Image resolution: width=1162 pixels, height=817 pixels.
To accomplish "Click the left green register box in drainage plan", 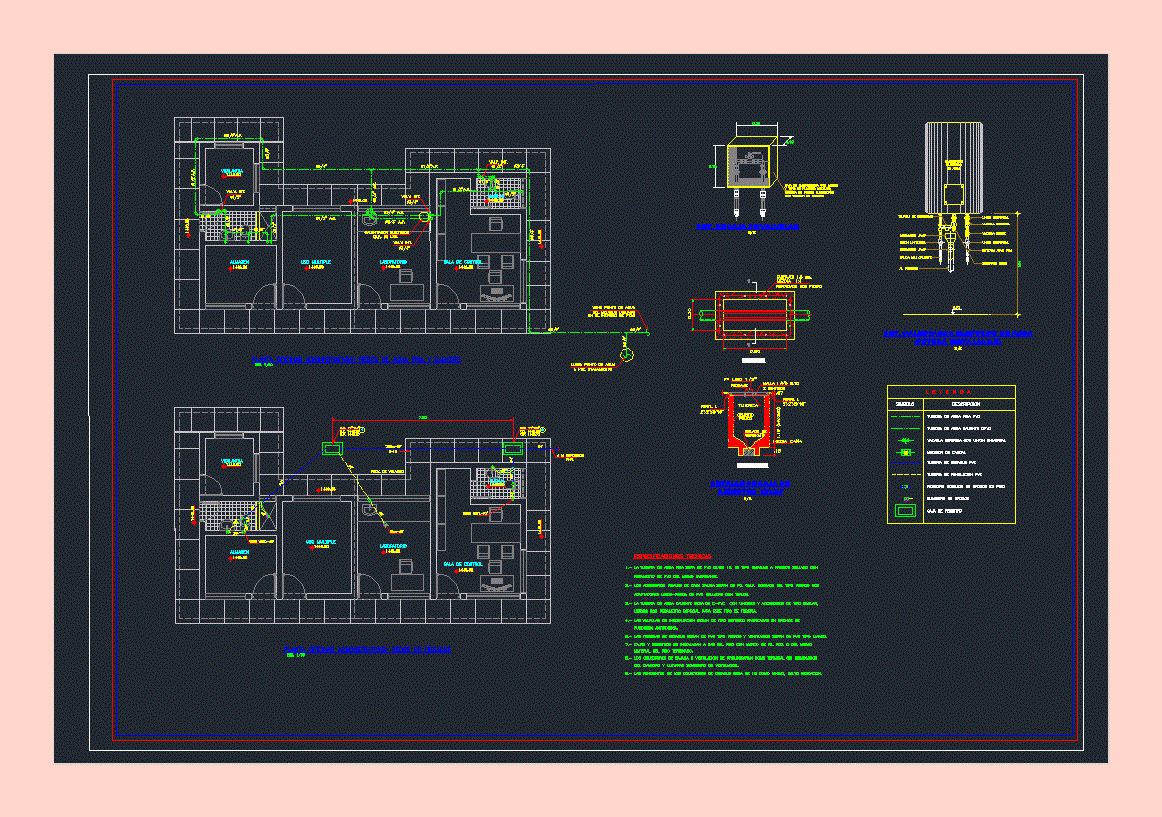I will tap(332, 450).
